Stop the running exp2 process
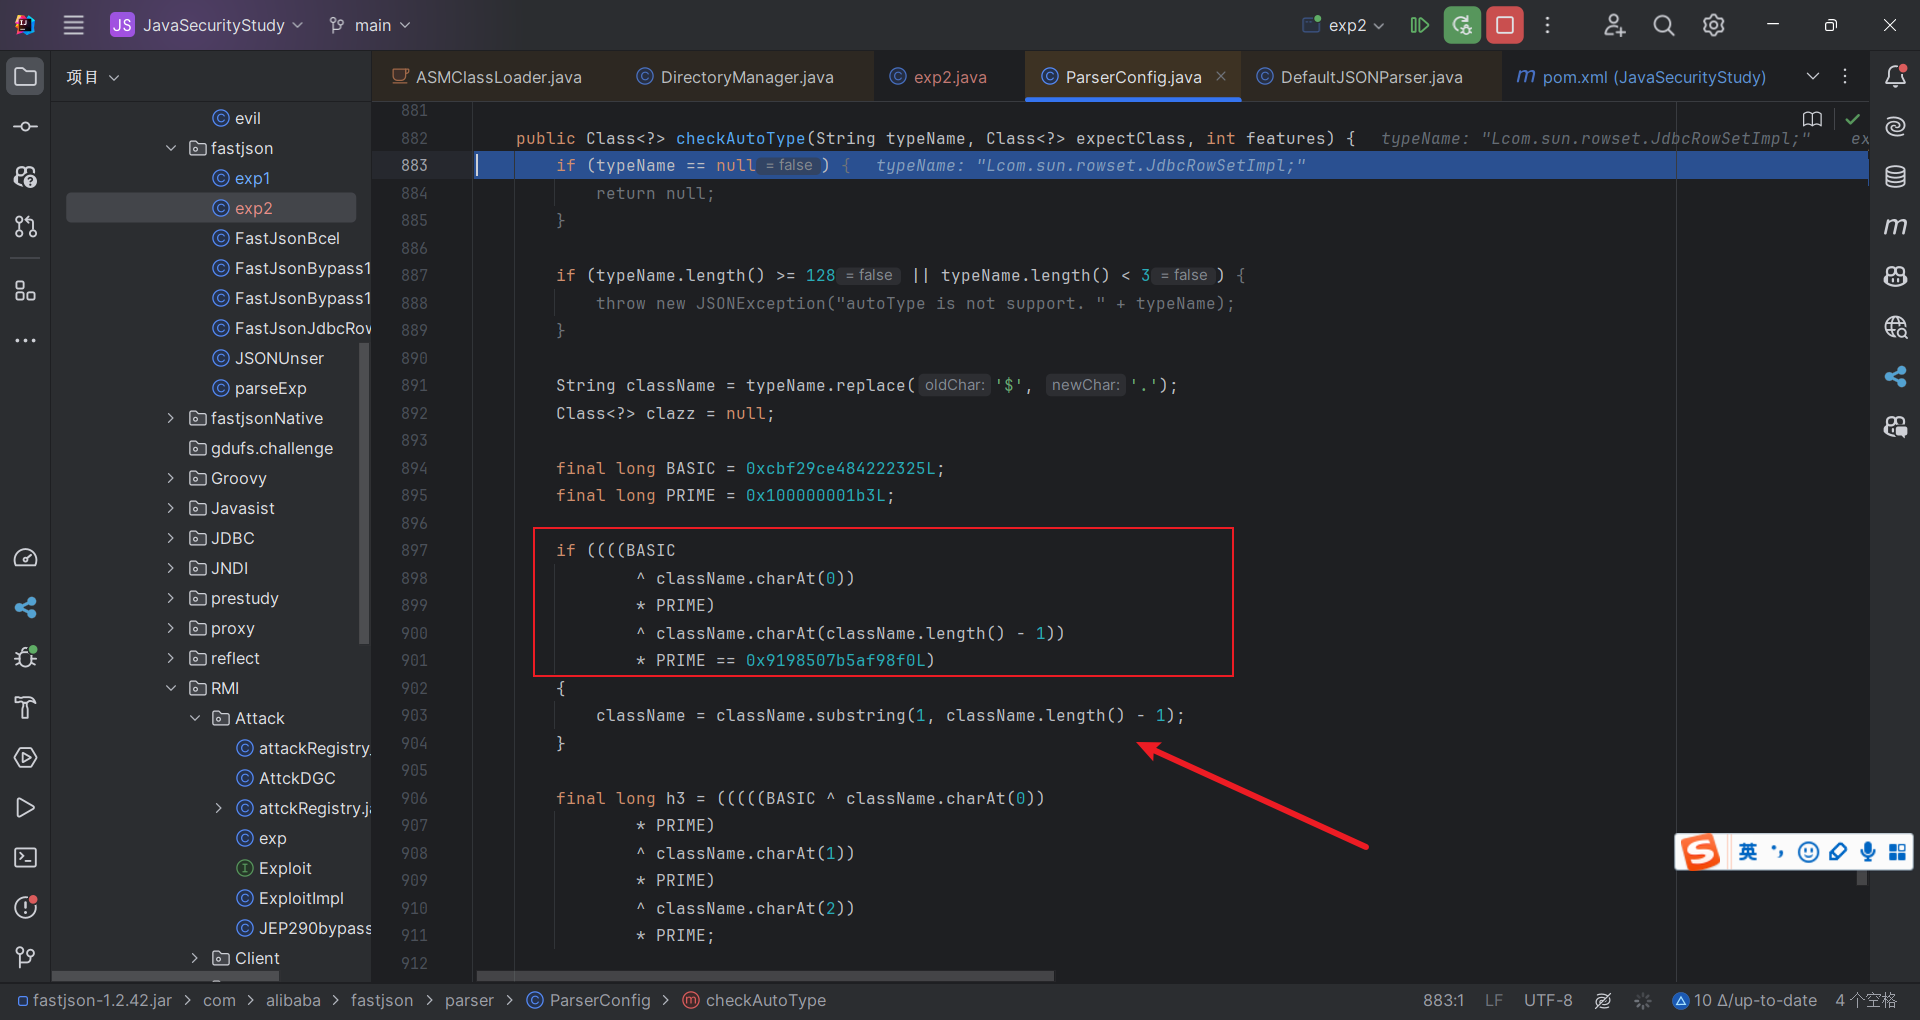 (x=1505, y=25)
